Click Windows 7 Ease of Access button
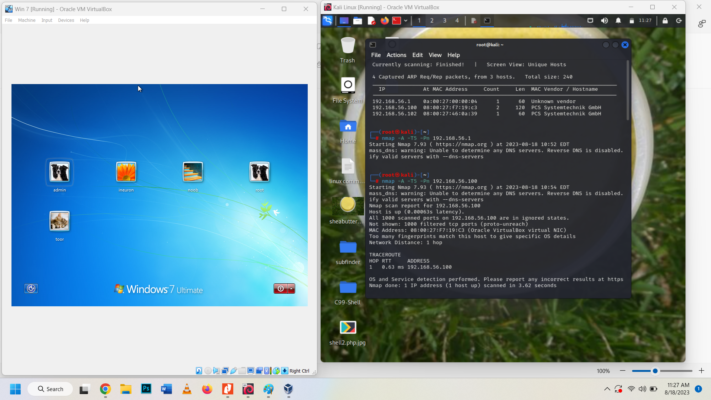This screenshot has width=711, height=400. pyautogui.click(x=31, y=288)
